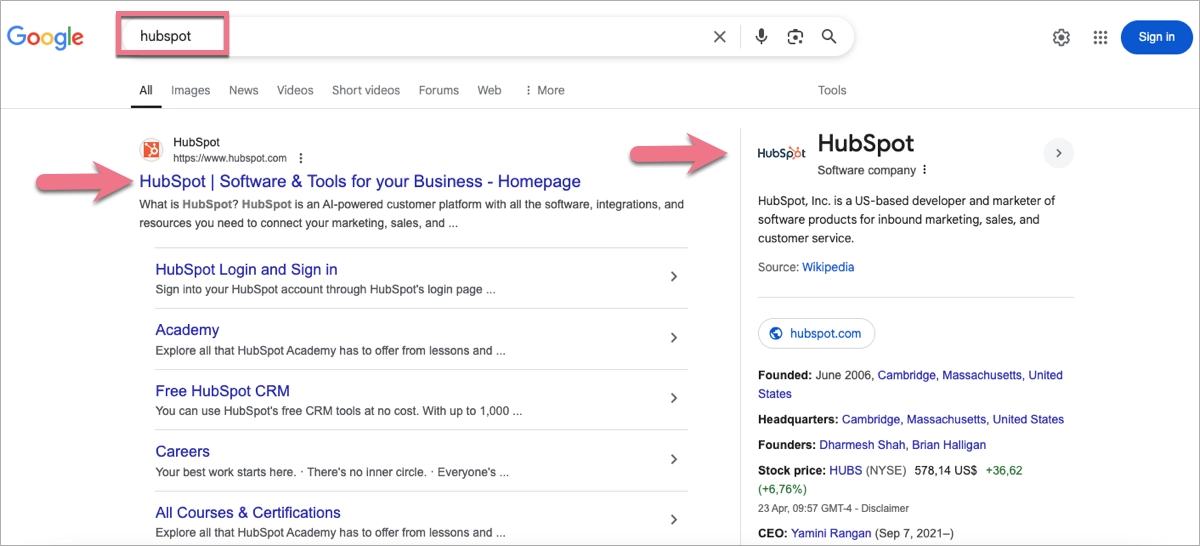Switch to the Images tab

[190, 90]
